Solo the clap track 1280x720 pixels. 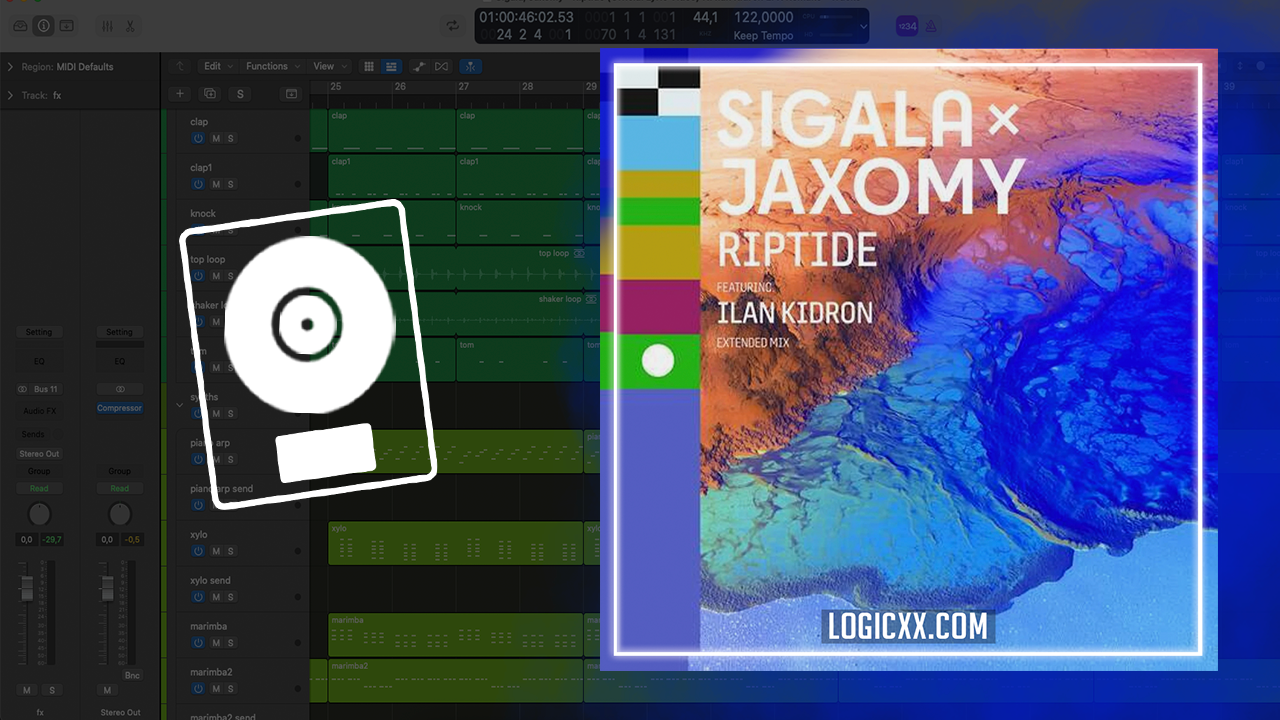click(x=230, y=138)
